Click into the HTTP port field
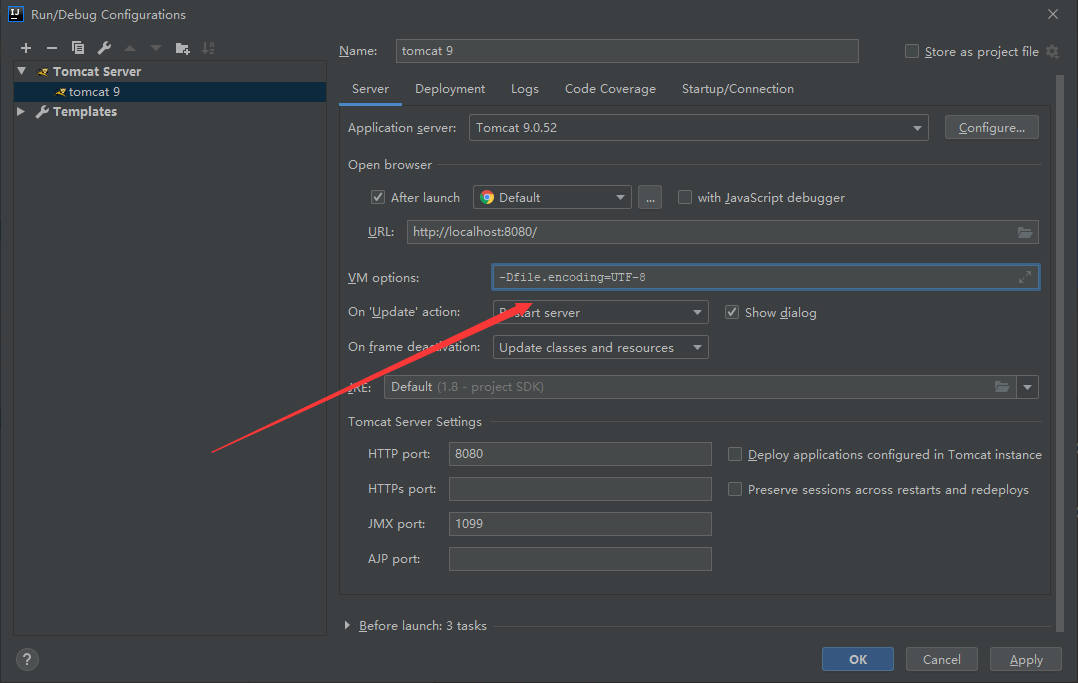The height and width of the screenshot is (683, 1078). tap(580, 454)
